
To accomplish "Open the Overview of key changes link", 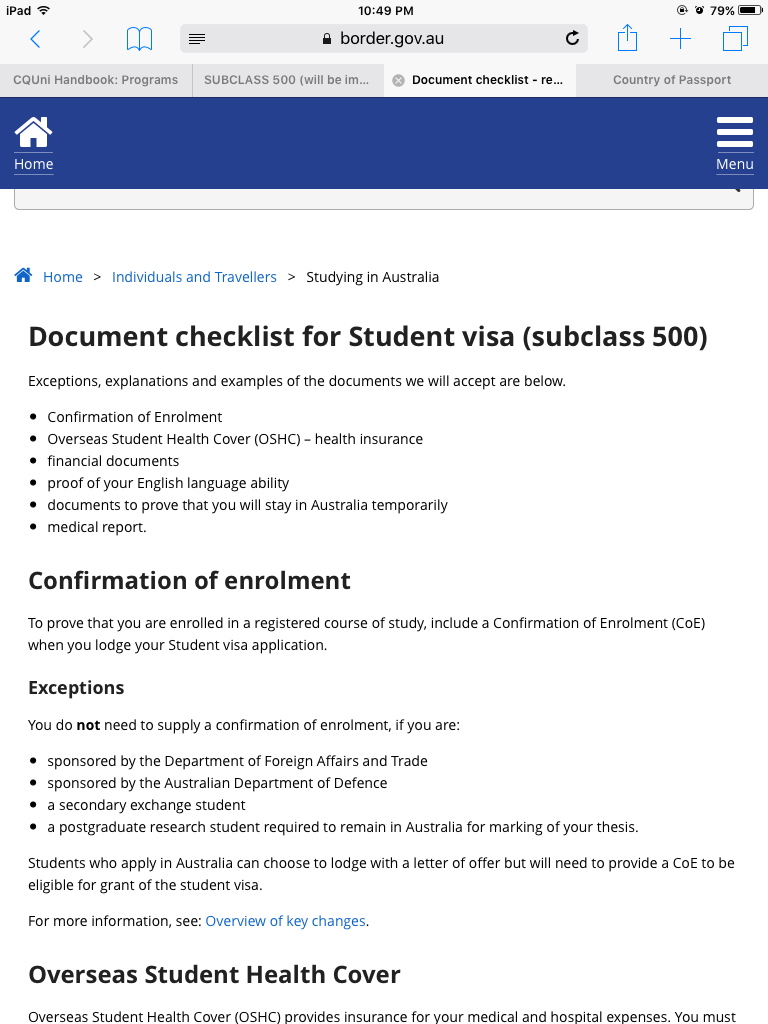I will point(285,921).
